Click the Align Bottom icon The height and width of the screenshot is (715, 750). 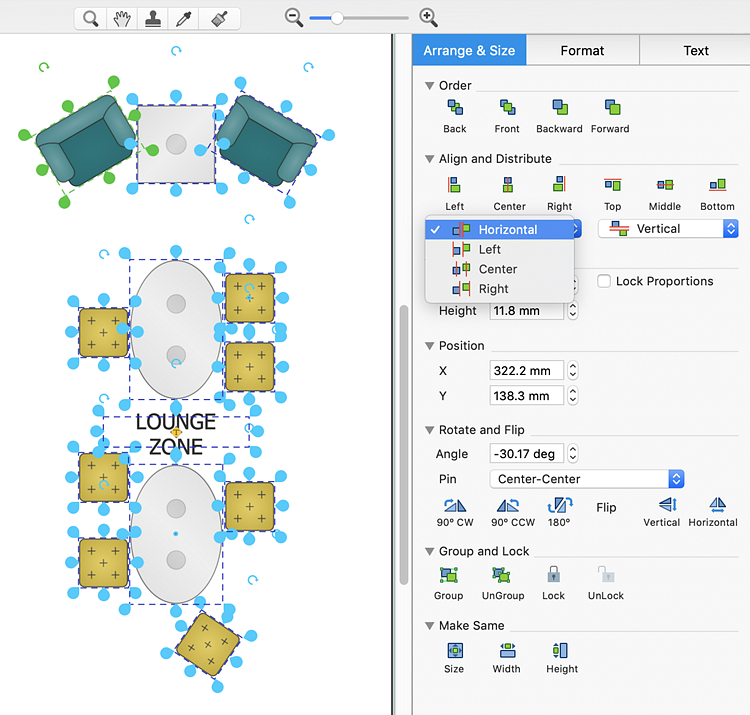pyautogui.click(x=717, y=186)
